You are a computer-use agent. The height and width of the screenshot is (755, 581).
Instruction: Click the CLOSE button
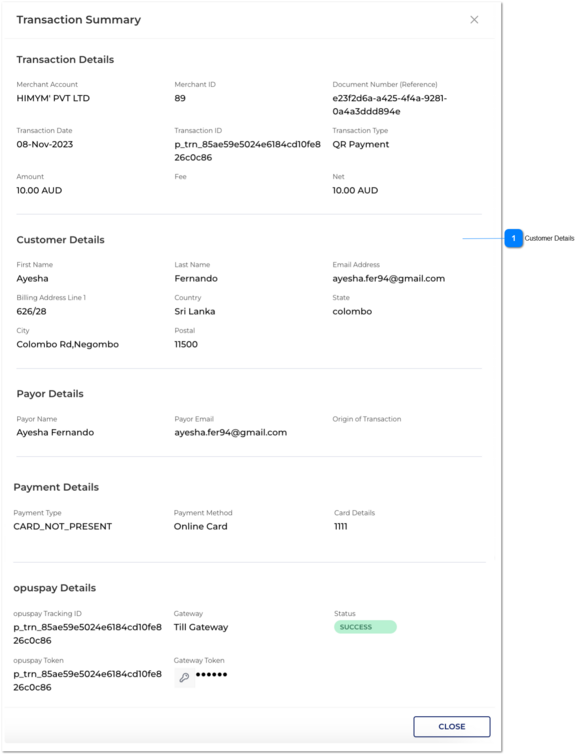[x=452, y=727]
